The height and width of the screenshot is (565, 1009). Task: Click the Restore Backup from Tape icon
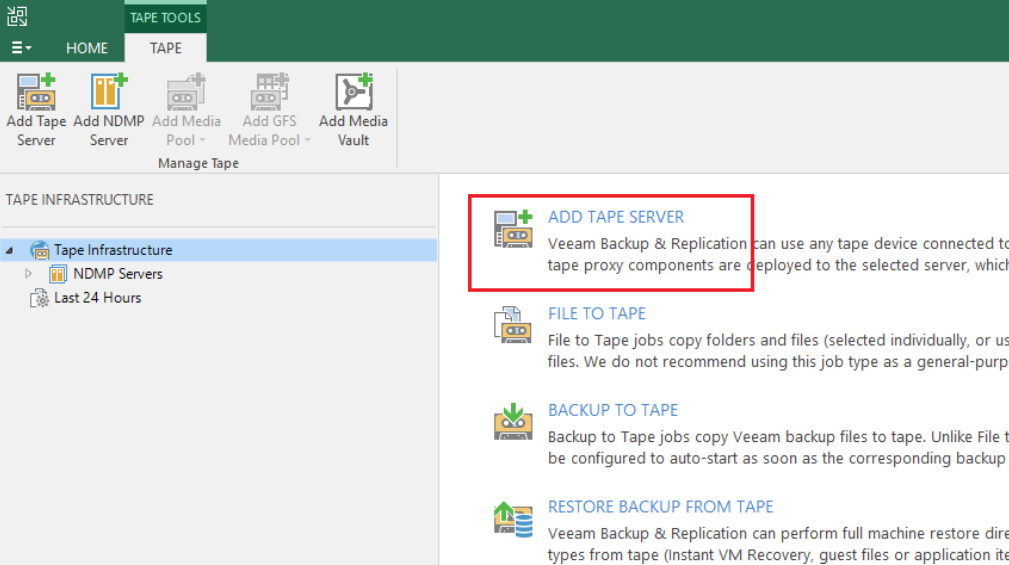click(514, 519)
